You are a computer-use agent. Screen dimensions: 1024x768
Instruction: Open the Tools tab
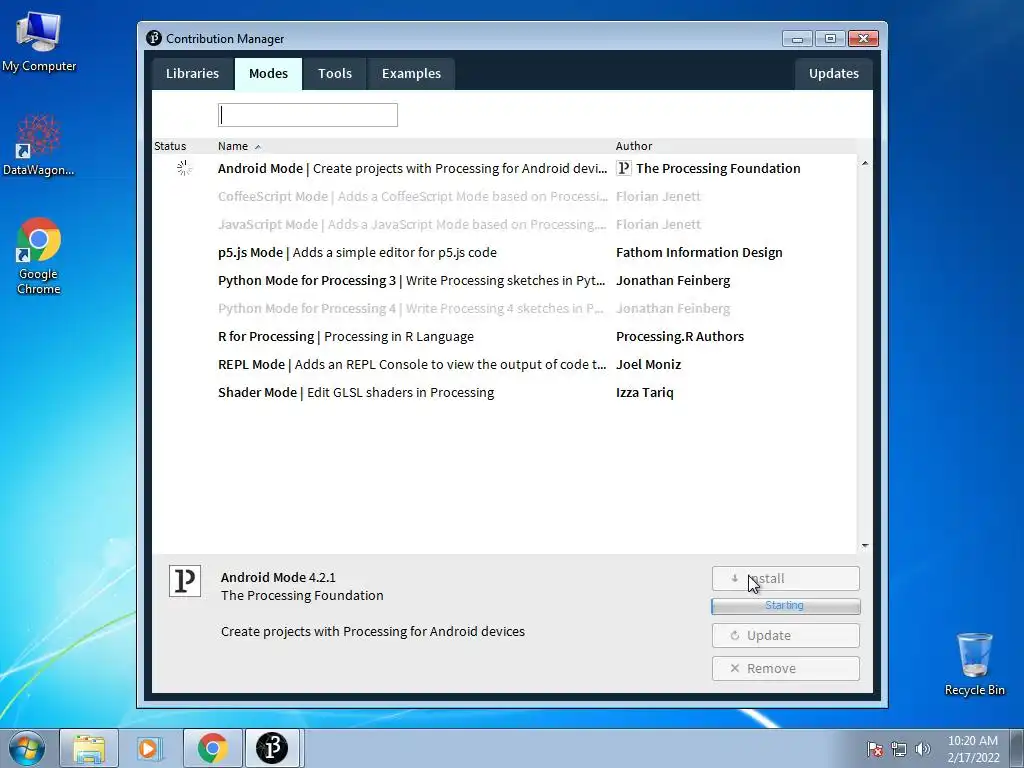tap(335, 74)
